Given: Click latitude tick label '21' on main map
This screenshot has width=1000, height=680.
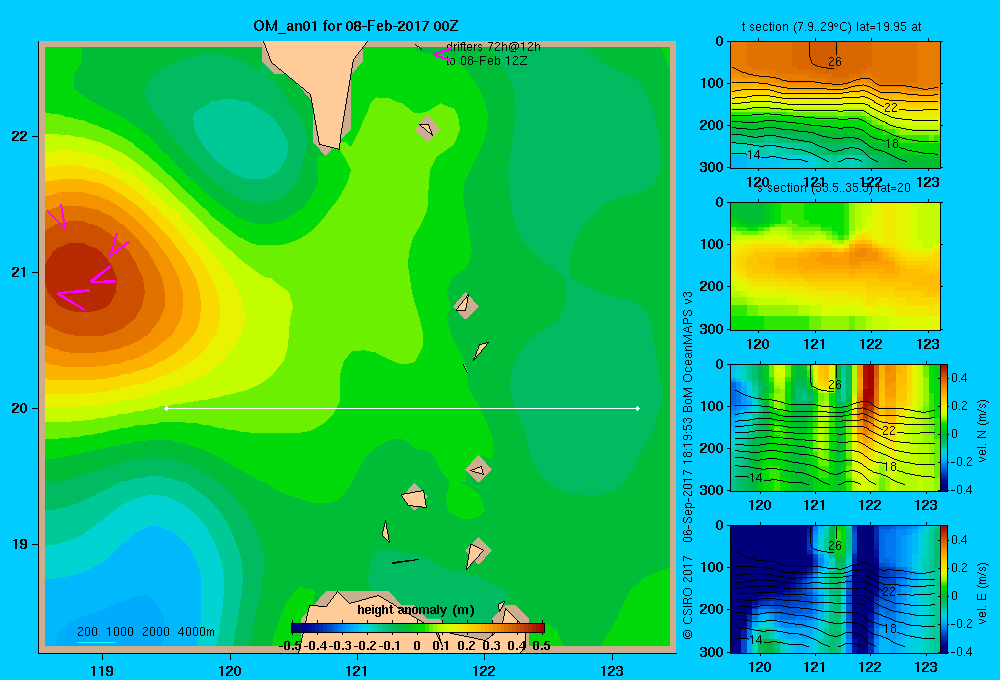Looking at the screenshot, I should [20, 272].
